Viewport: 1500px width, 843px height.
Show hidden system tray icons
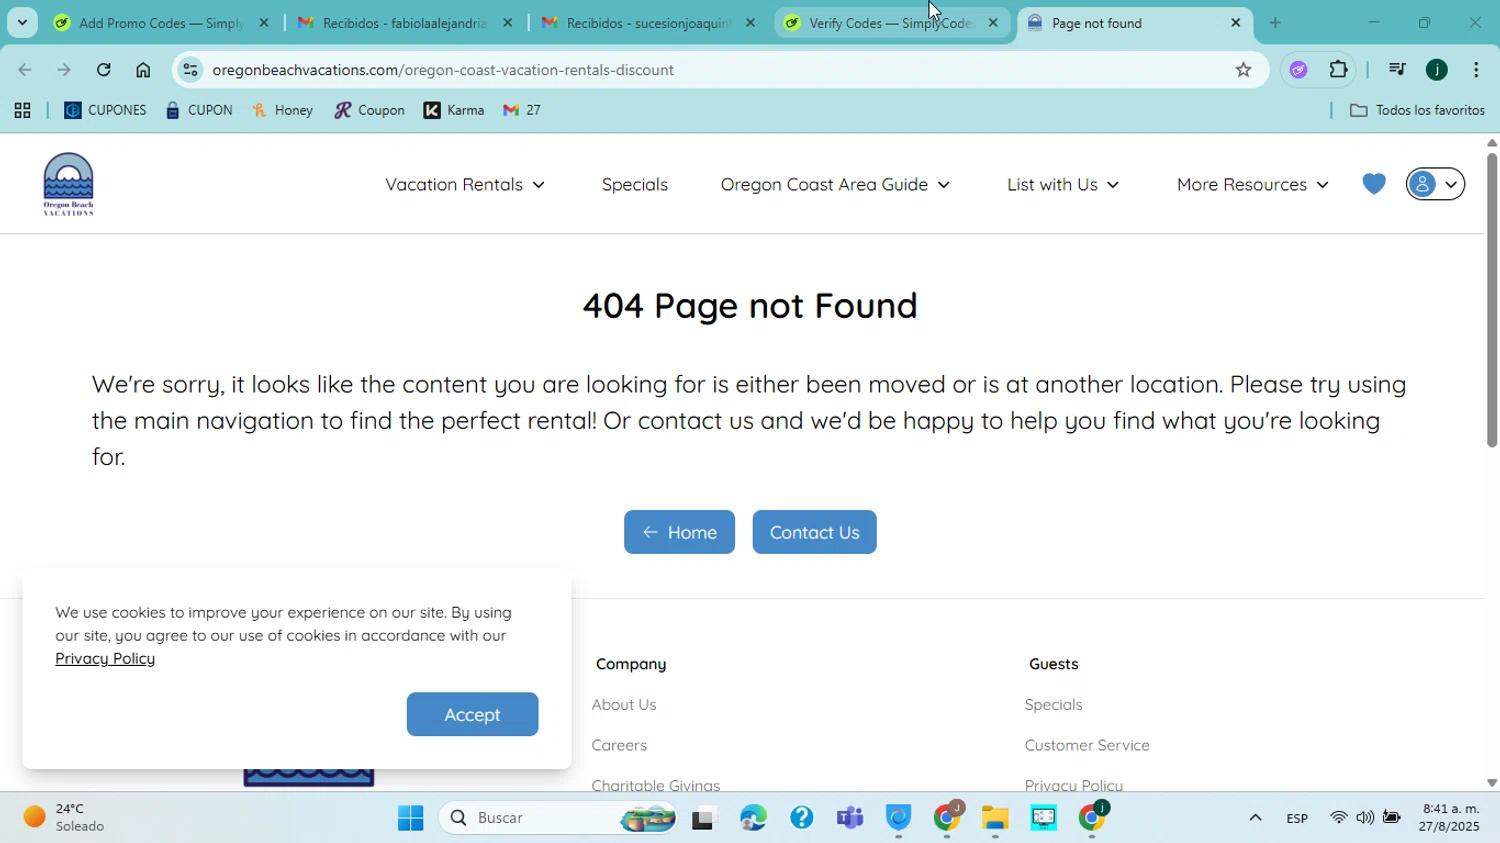click(1255, 818)
